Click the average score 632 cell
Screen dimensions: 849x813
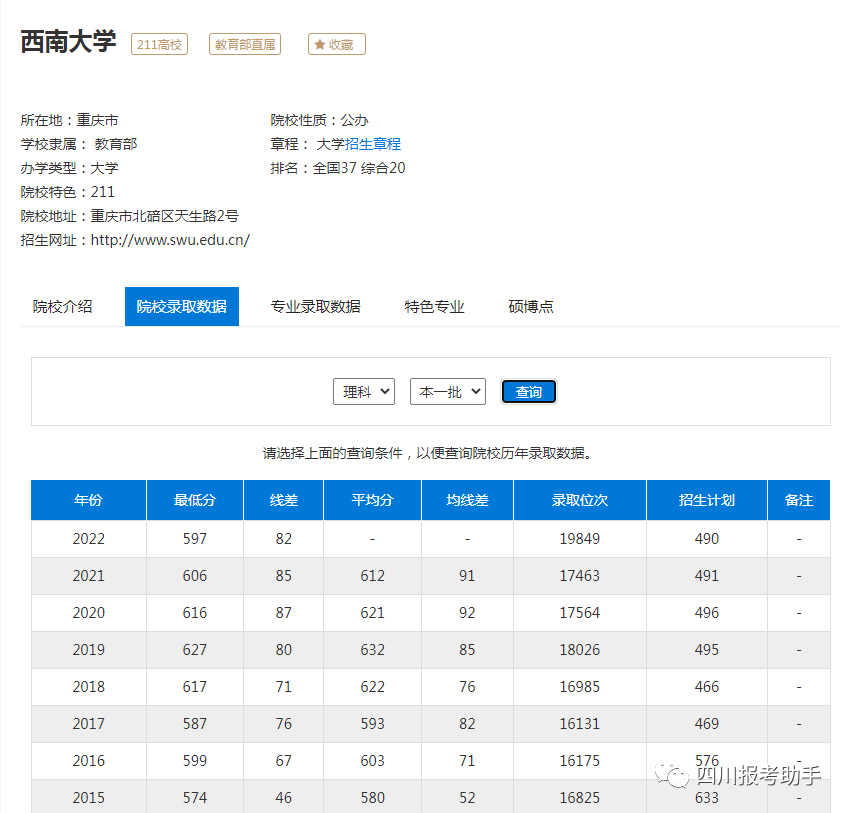373,650
